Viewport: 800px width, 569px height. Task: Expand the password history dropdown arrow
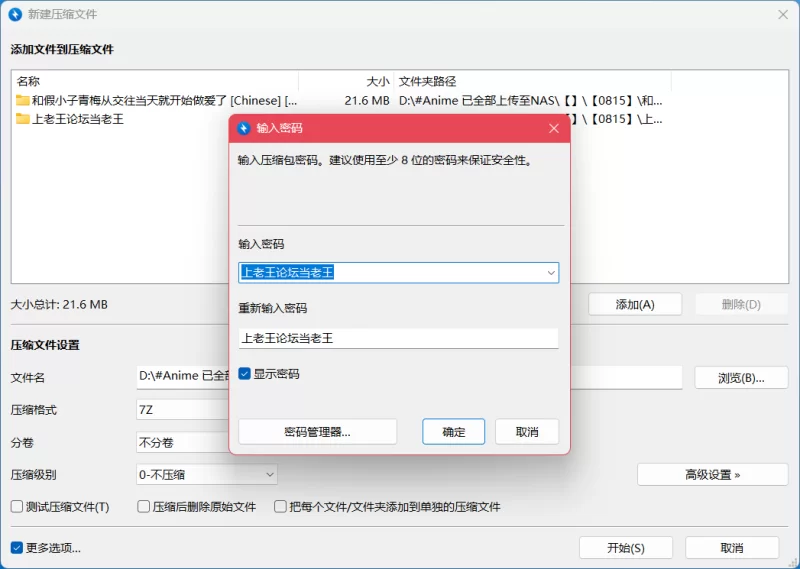tap(551, 273)
